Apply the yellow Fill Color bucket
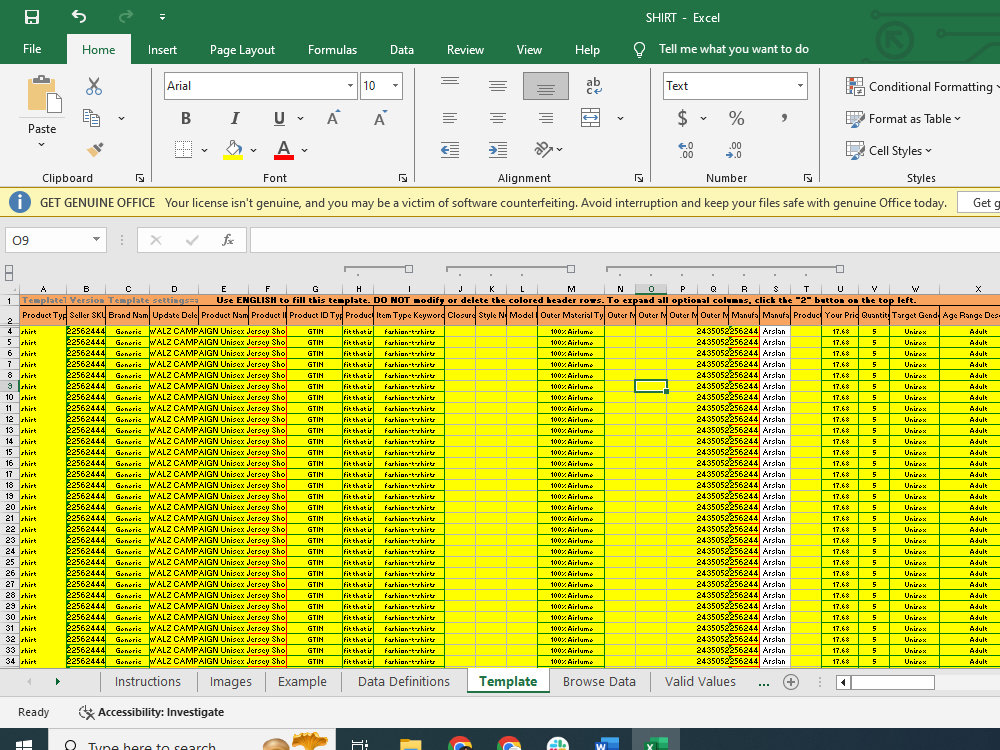The height and width of the screenshot is (750, 1000). click(233, 150)
